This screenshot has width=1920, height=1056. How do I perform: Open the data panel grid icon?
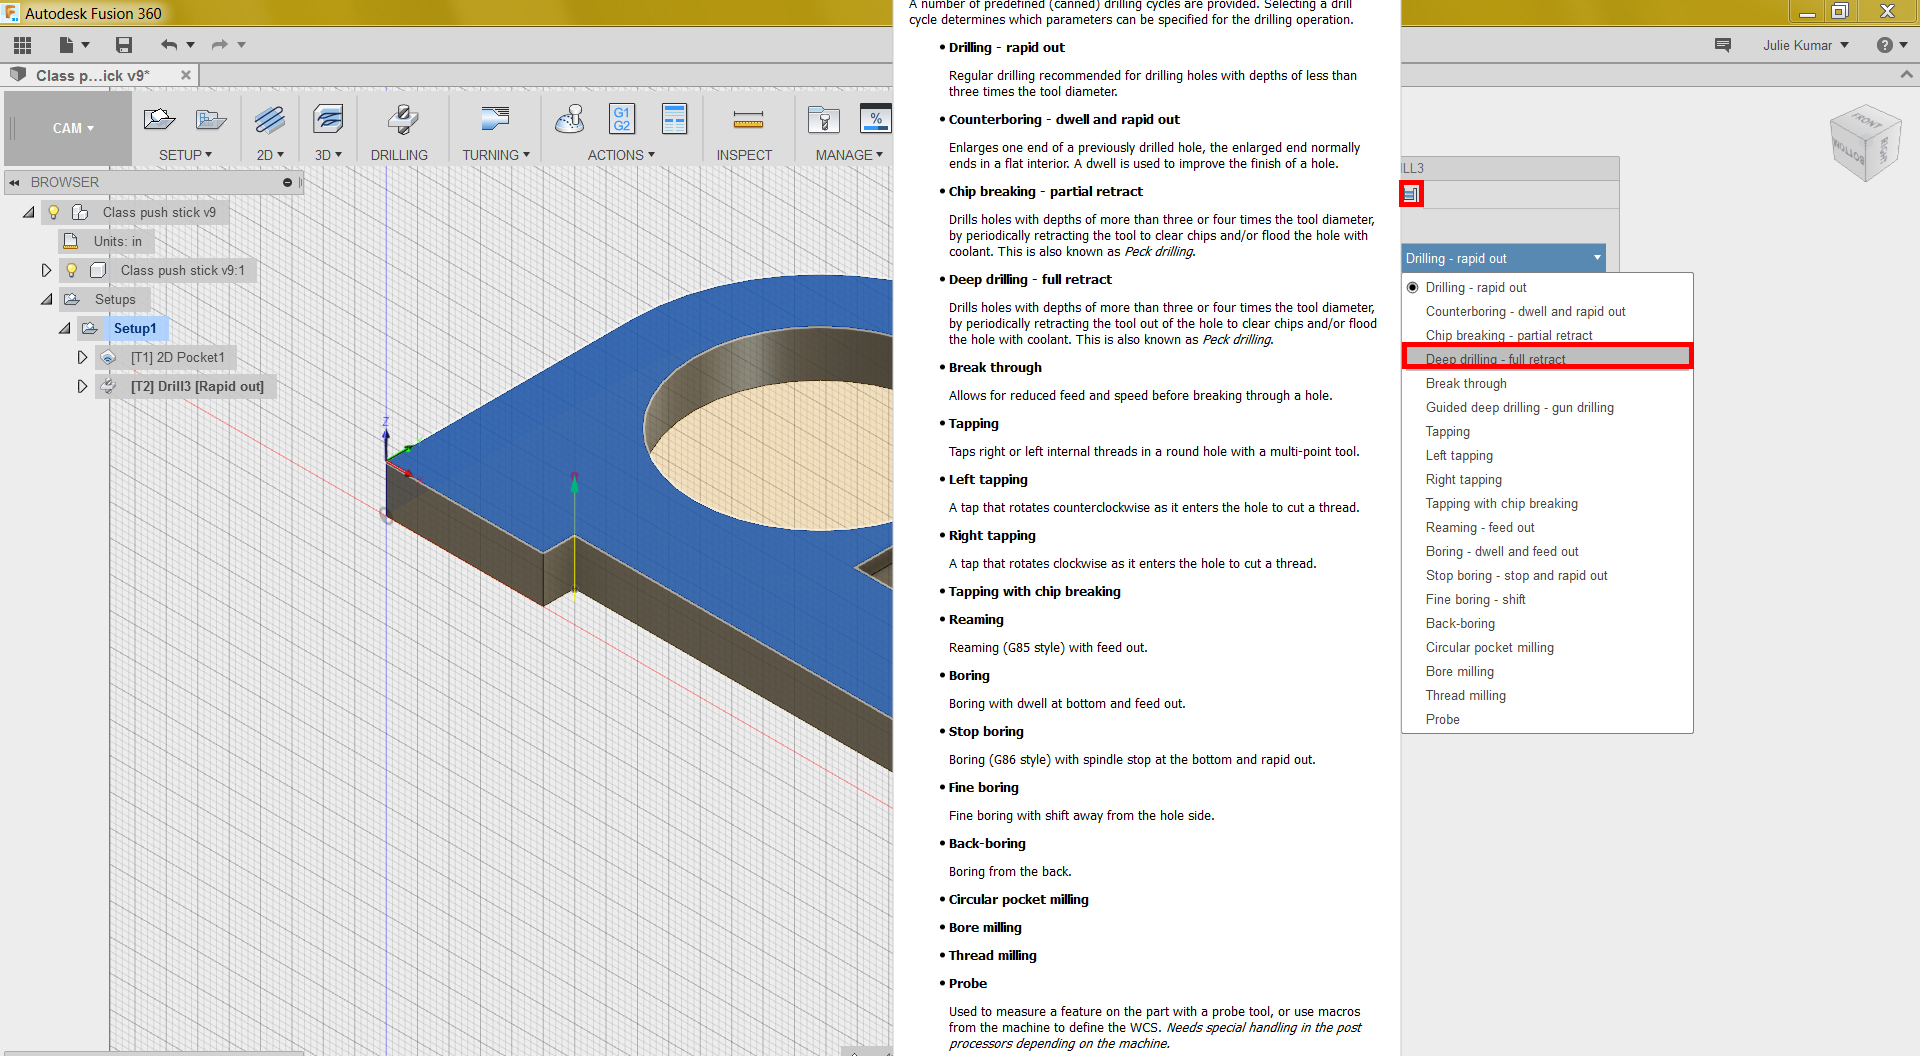tap(23, 45)
